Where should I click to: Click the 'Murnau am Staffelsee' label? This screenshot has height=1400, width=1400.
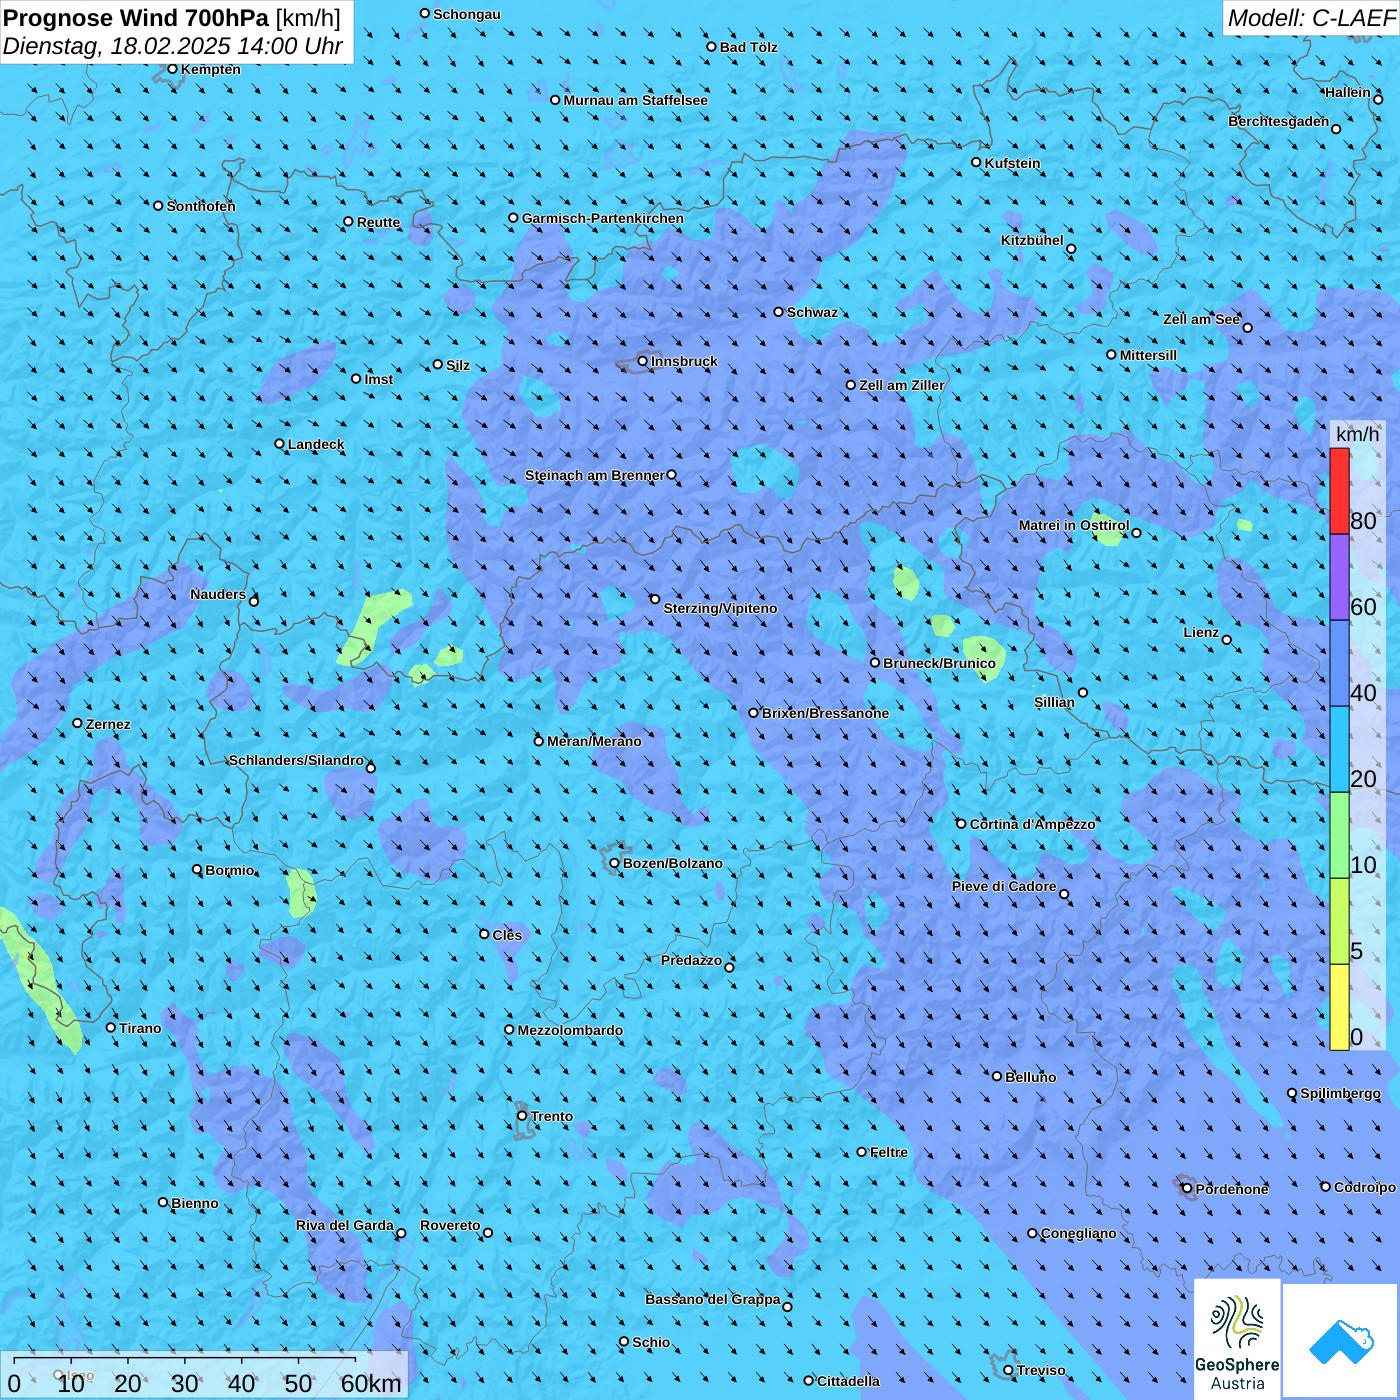click(635, 100)
